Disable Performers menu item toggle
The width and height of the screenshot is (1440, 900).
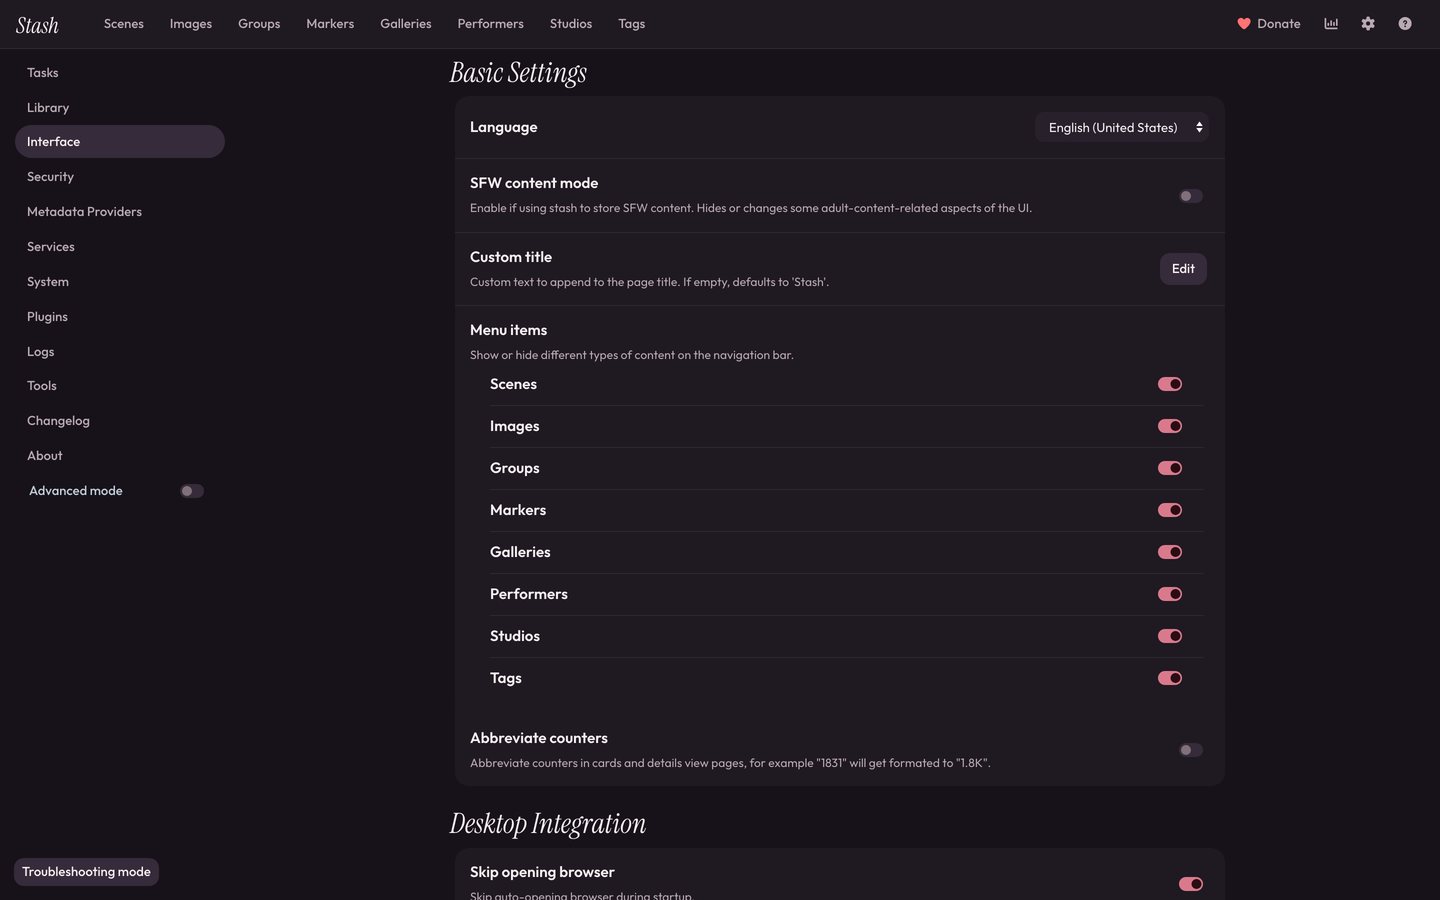click(1170, 594)
